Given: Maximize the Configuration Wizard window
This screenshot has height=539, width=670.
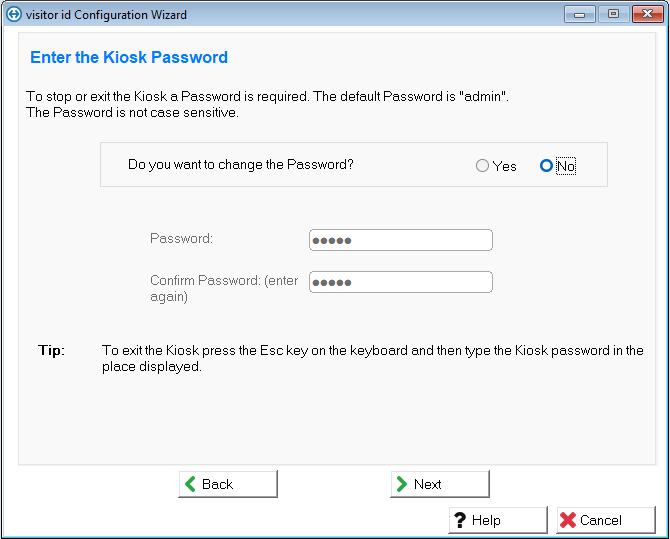Looking at the screenshot, I should (x=612, y=15).
